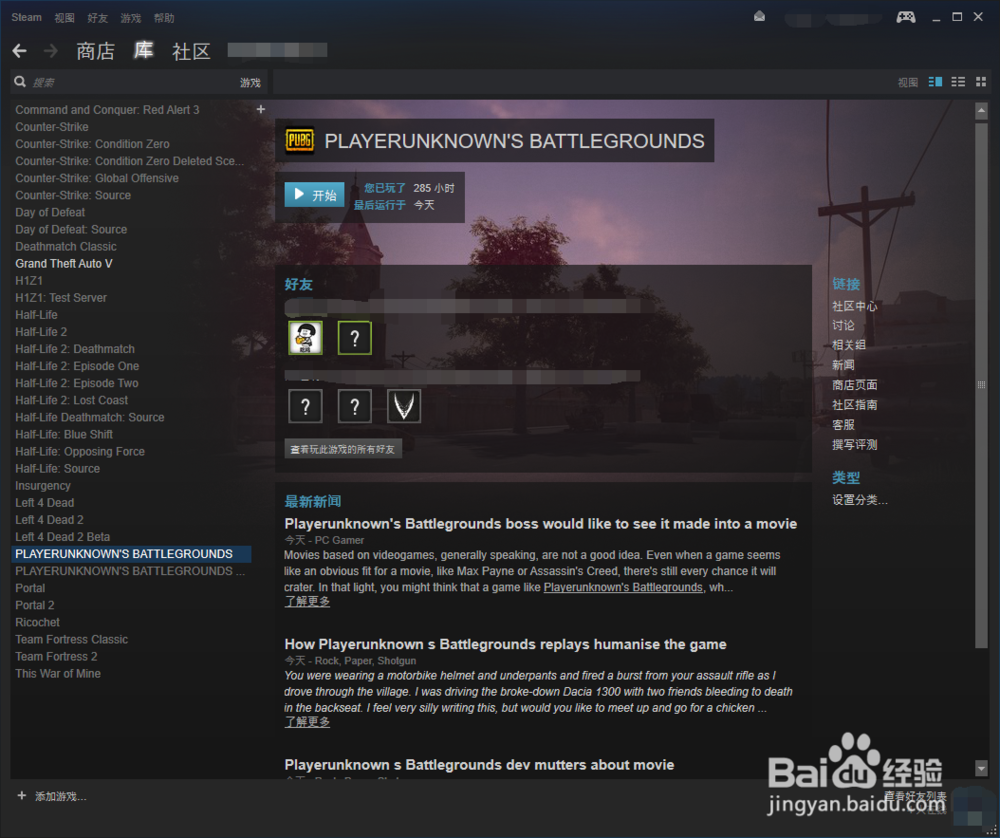Open news about PUBG boss wanting a movie

[x=541, y=524]
